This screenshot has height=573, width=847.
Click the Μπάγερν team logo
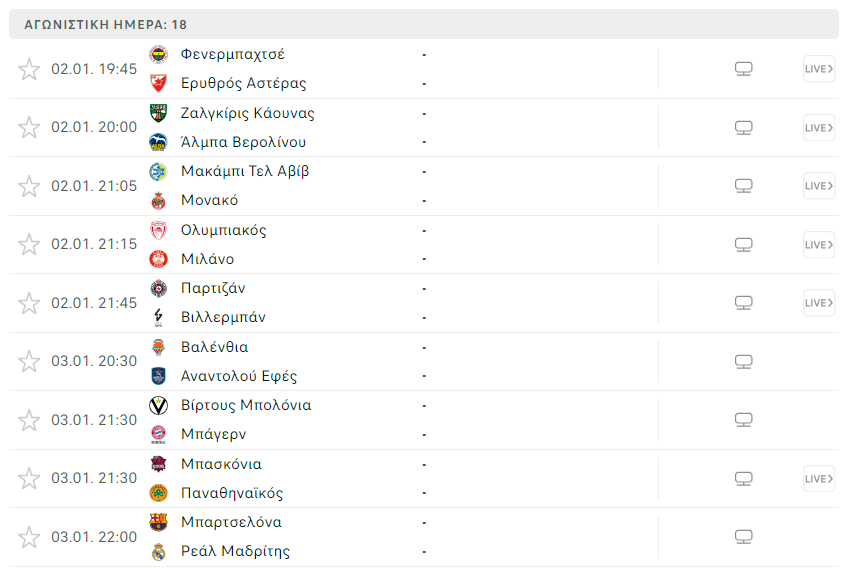coord(158,434)
